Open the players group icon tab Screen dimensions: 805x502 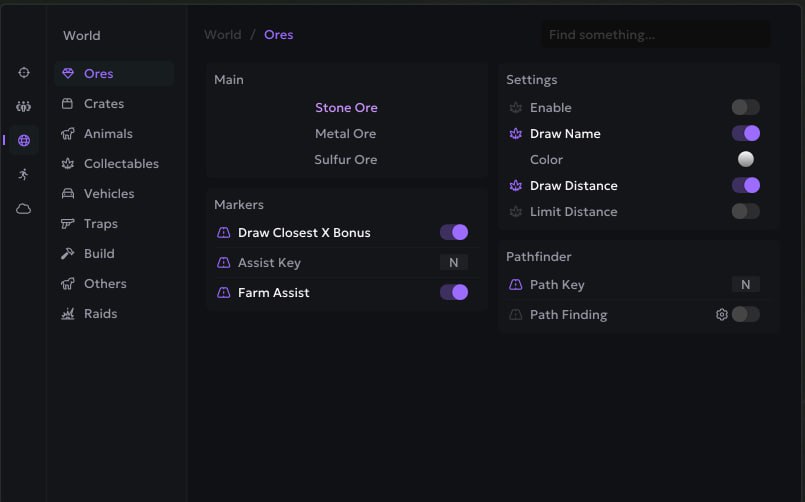pos(24,107)
